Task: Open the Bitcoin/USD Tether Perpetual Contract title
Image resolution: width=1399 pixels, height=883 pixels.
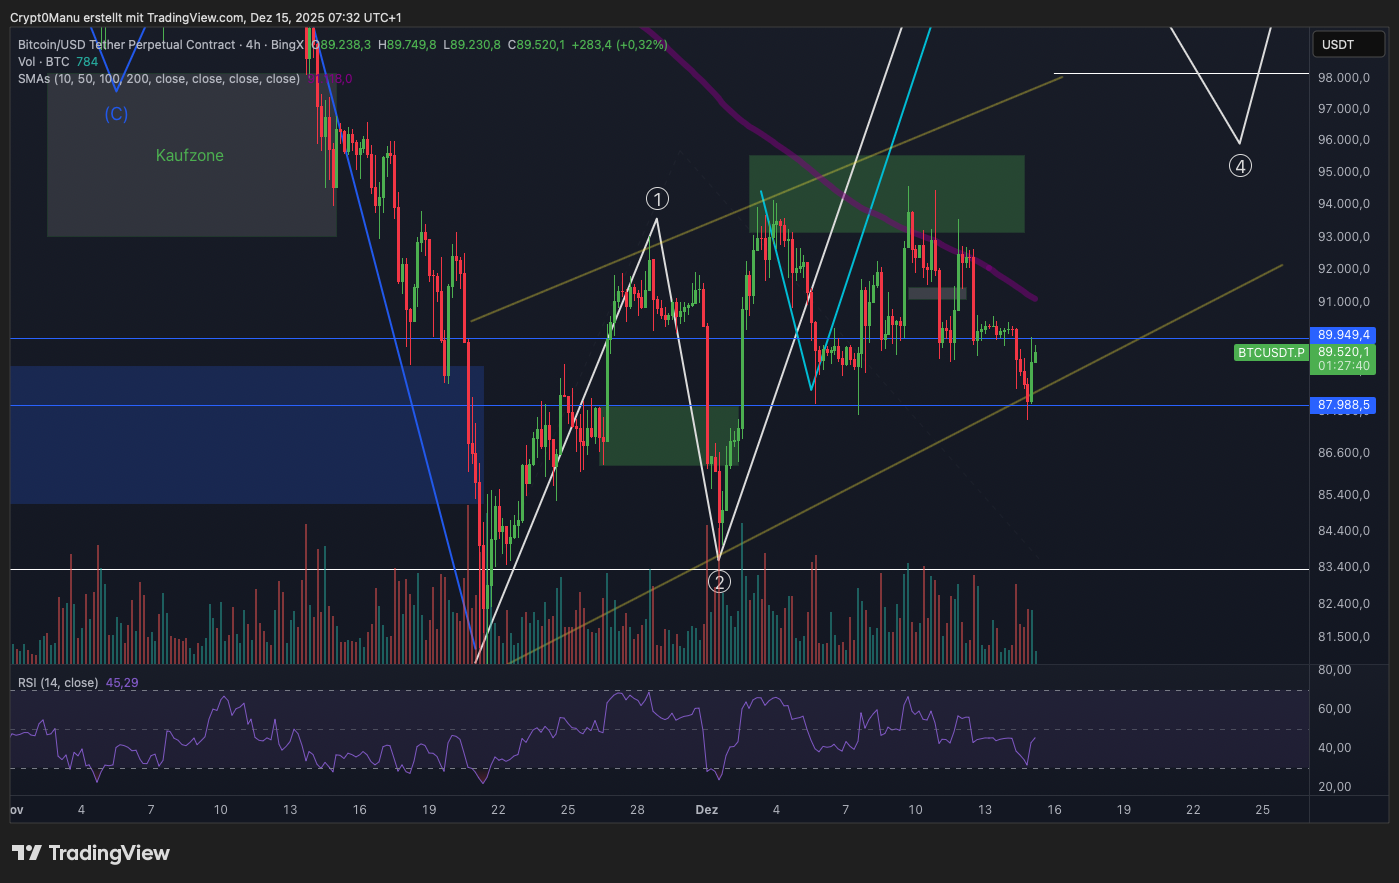Action: [127, 45]
